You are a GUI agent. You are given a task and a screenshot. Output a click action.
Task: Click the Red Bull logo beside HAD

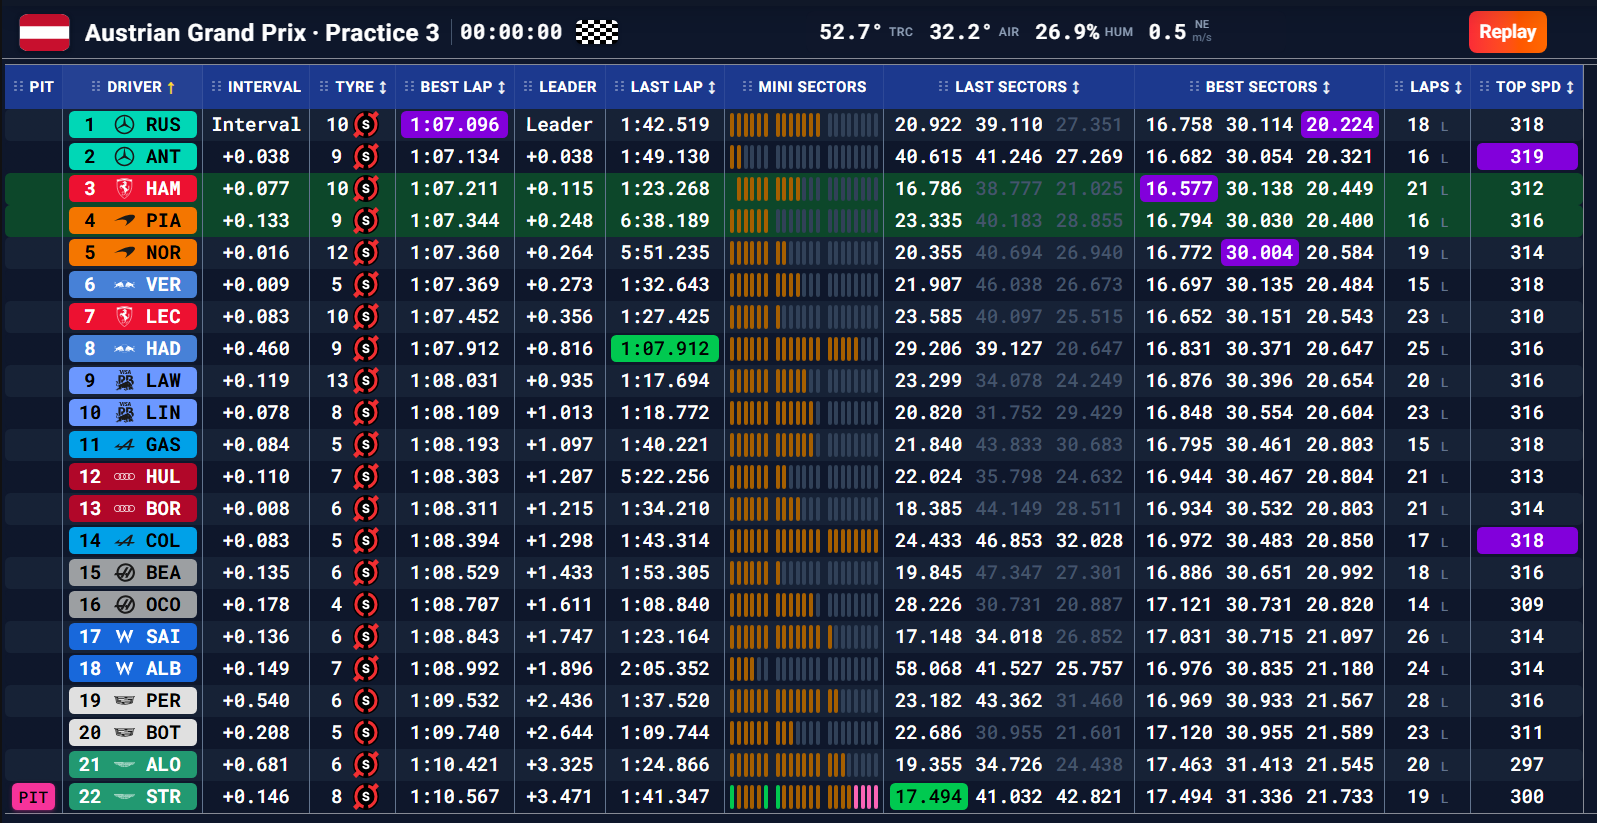(125, 348)
